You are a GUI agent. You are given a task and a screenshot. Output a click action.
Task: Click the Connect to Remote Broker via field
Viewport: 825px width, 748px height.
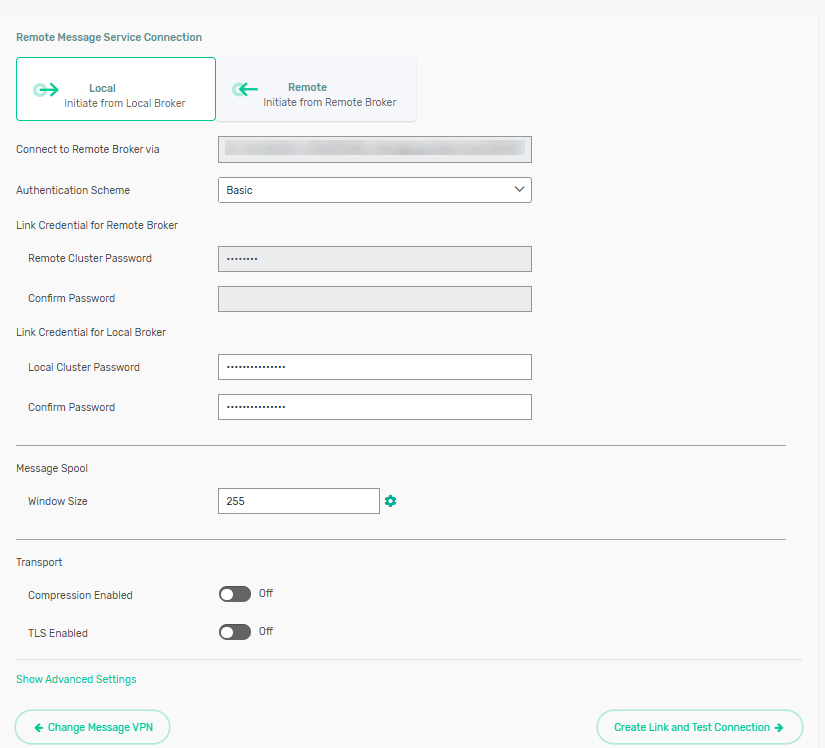pos(374,149)
